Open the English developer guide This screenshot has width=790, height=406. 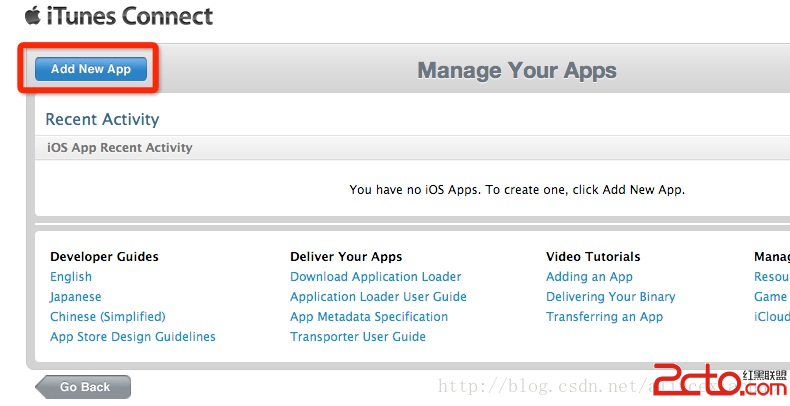coord(71,277)
